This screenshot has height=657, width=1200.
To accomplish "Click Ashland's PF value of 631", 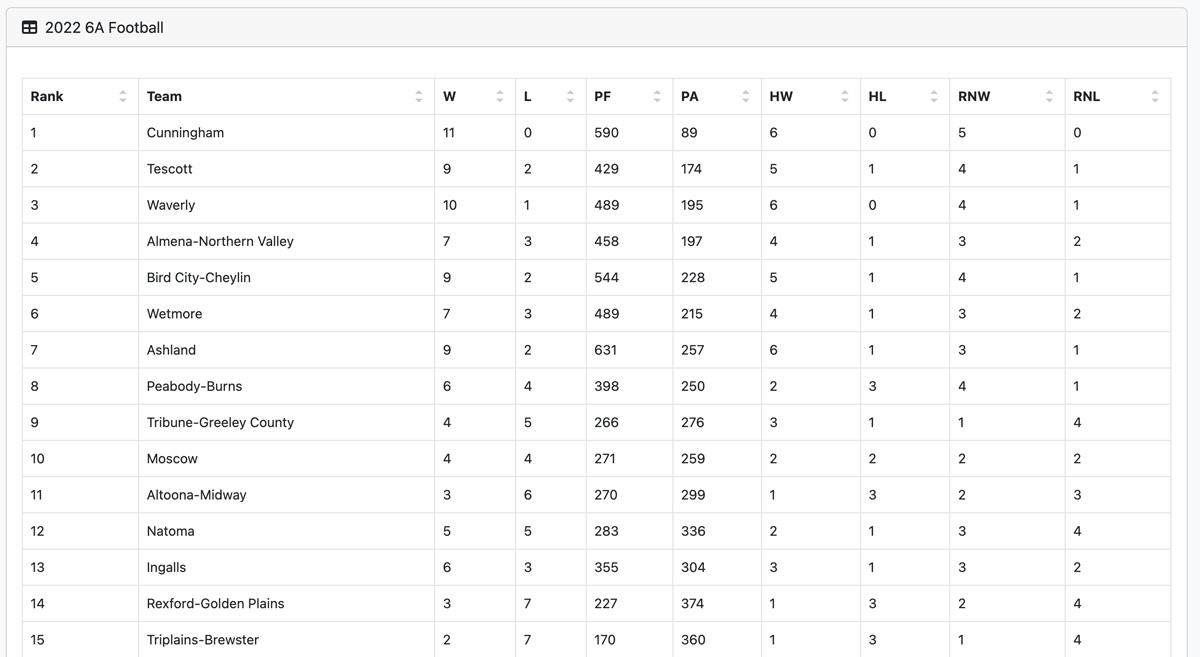I will (x=605, y=350).
